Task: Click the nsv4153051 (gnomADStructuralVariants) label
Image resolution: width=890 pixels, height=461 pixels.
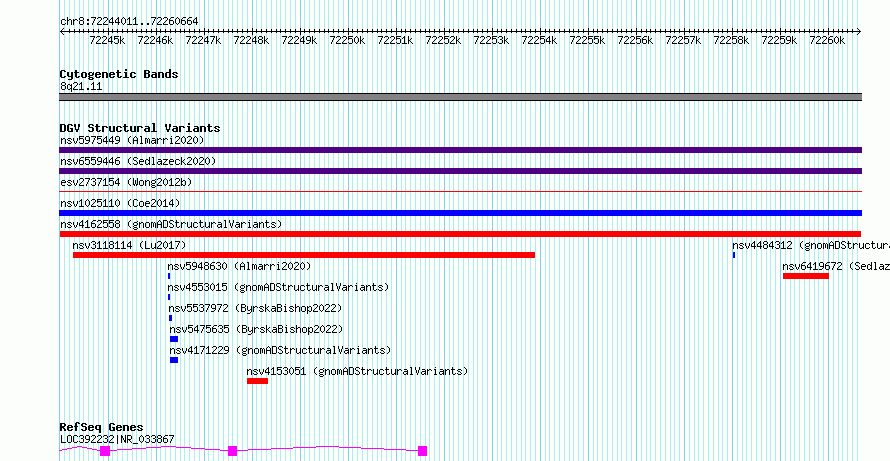Action: (x=357, y=371)
